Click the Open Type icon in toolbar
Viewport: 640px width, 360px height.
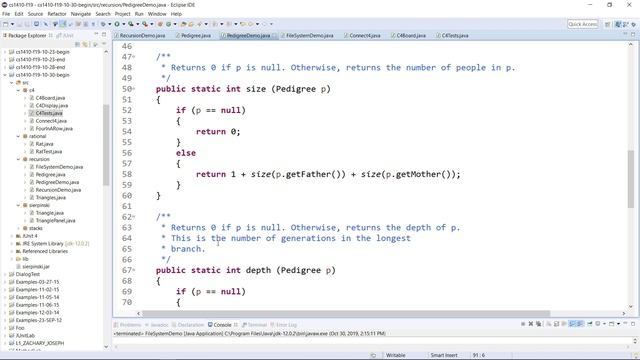(183, 24)
